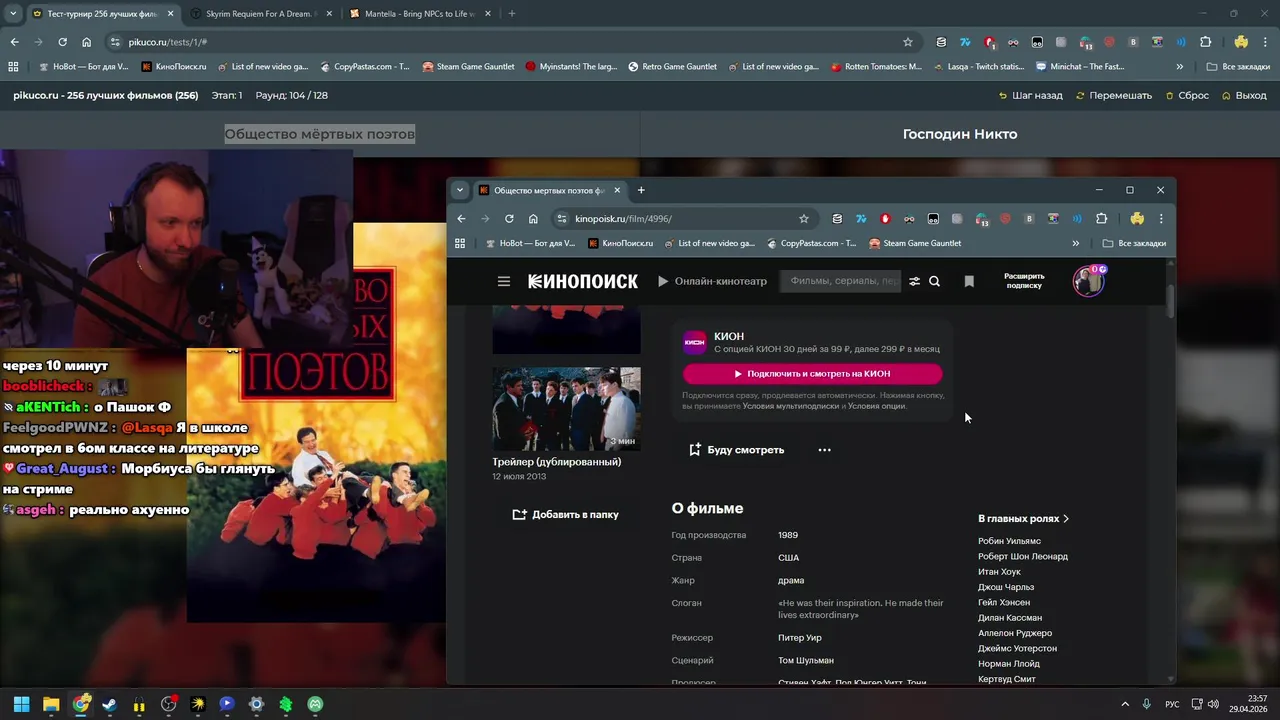View site info icon for kinopoisk.ru
The height and width of the screenshot is (720, 1280).
point(563,219)
